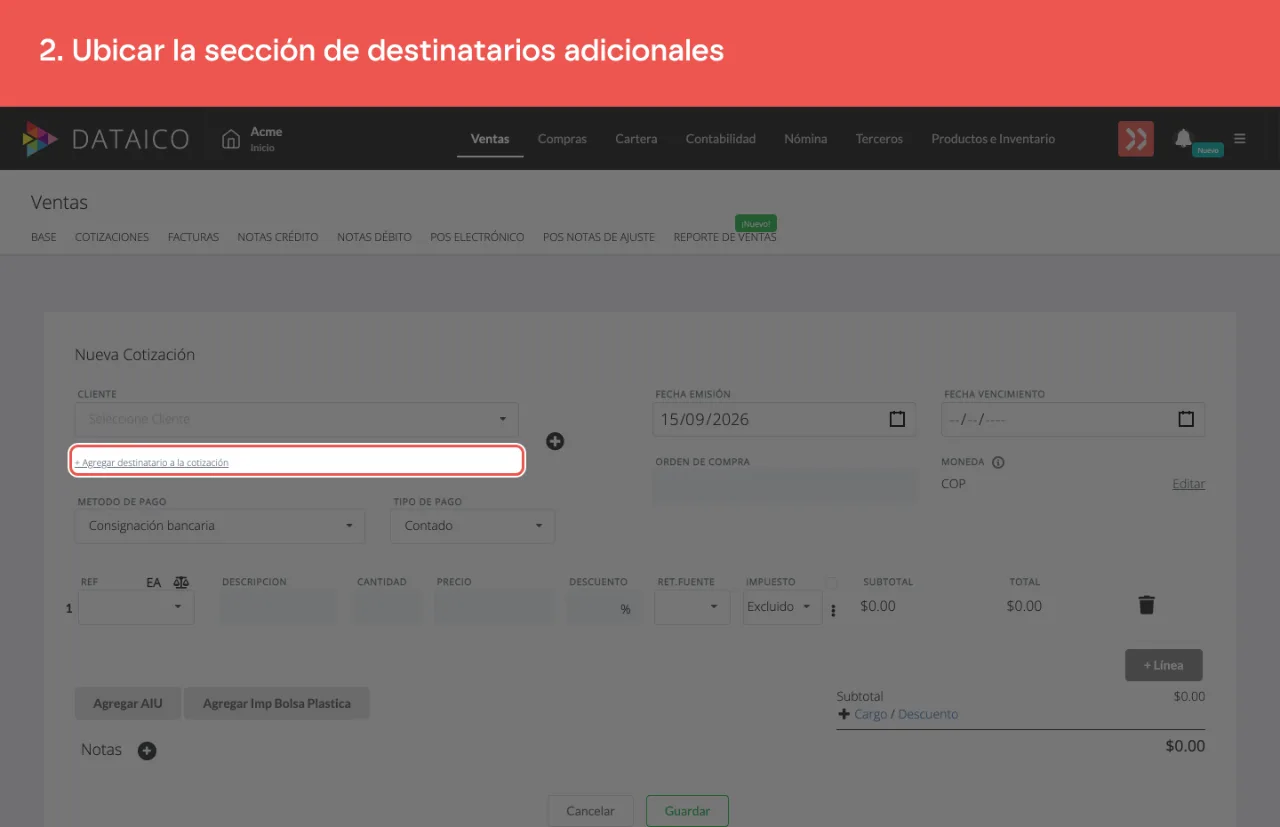
Task: Open the Método de Pago dropdown
Action: pyautogui.click(x=220, y=526)
